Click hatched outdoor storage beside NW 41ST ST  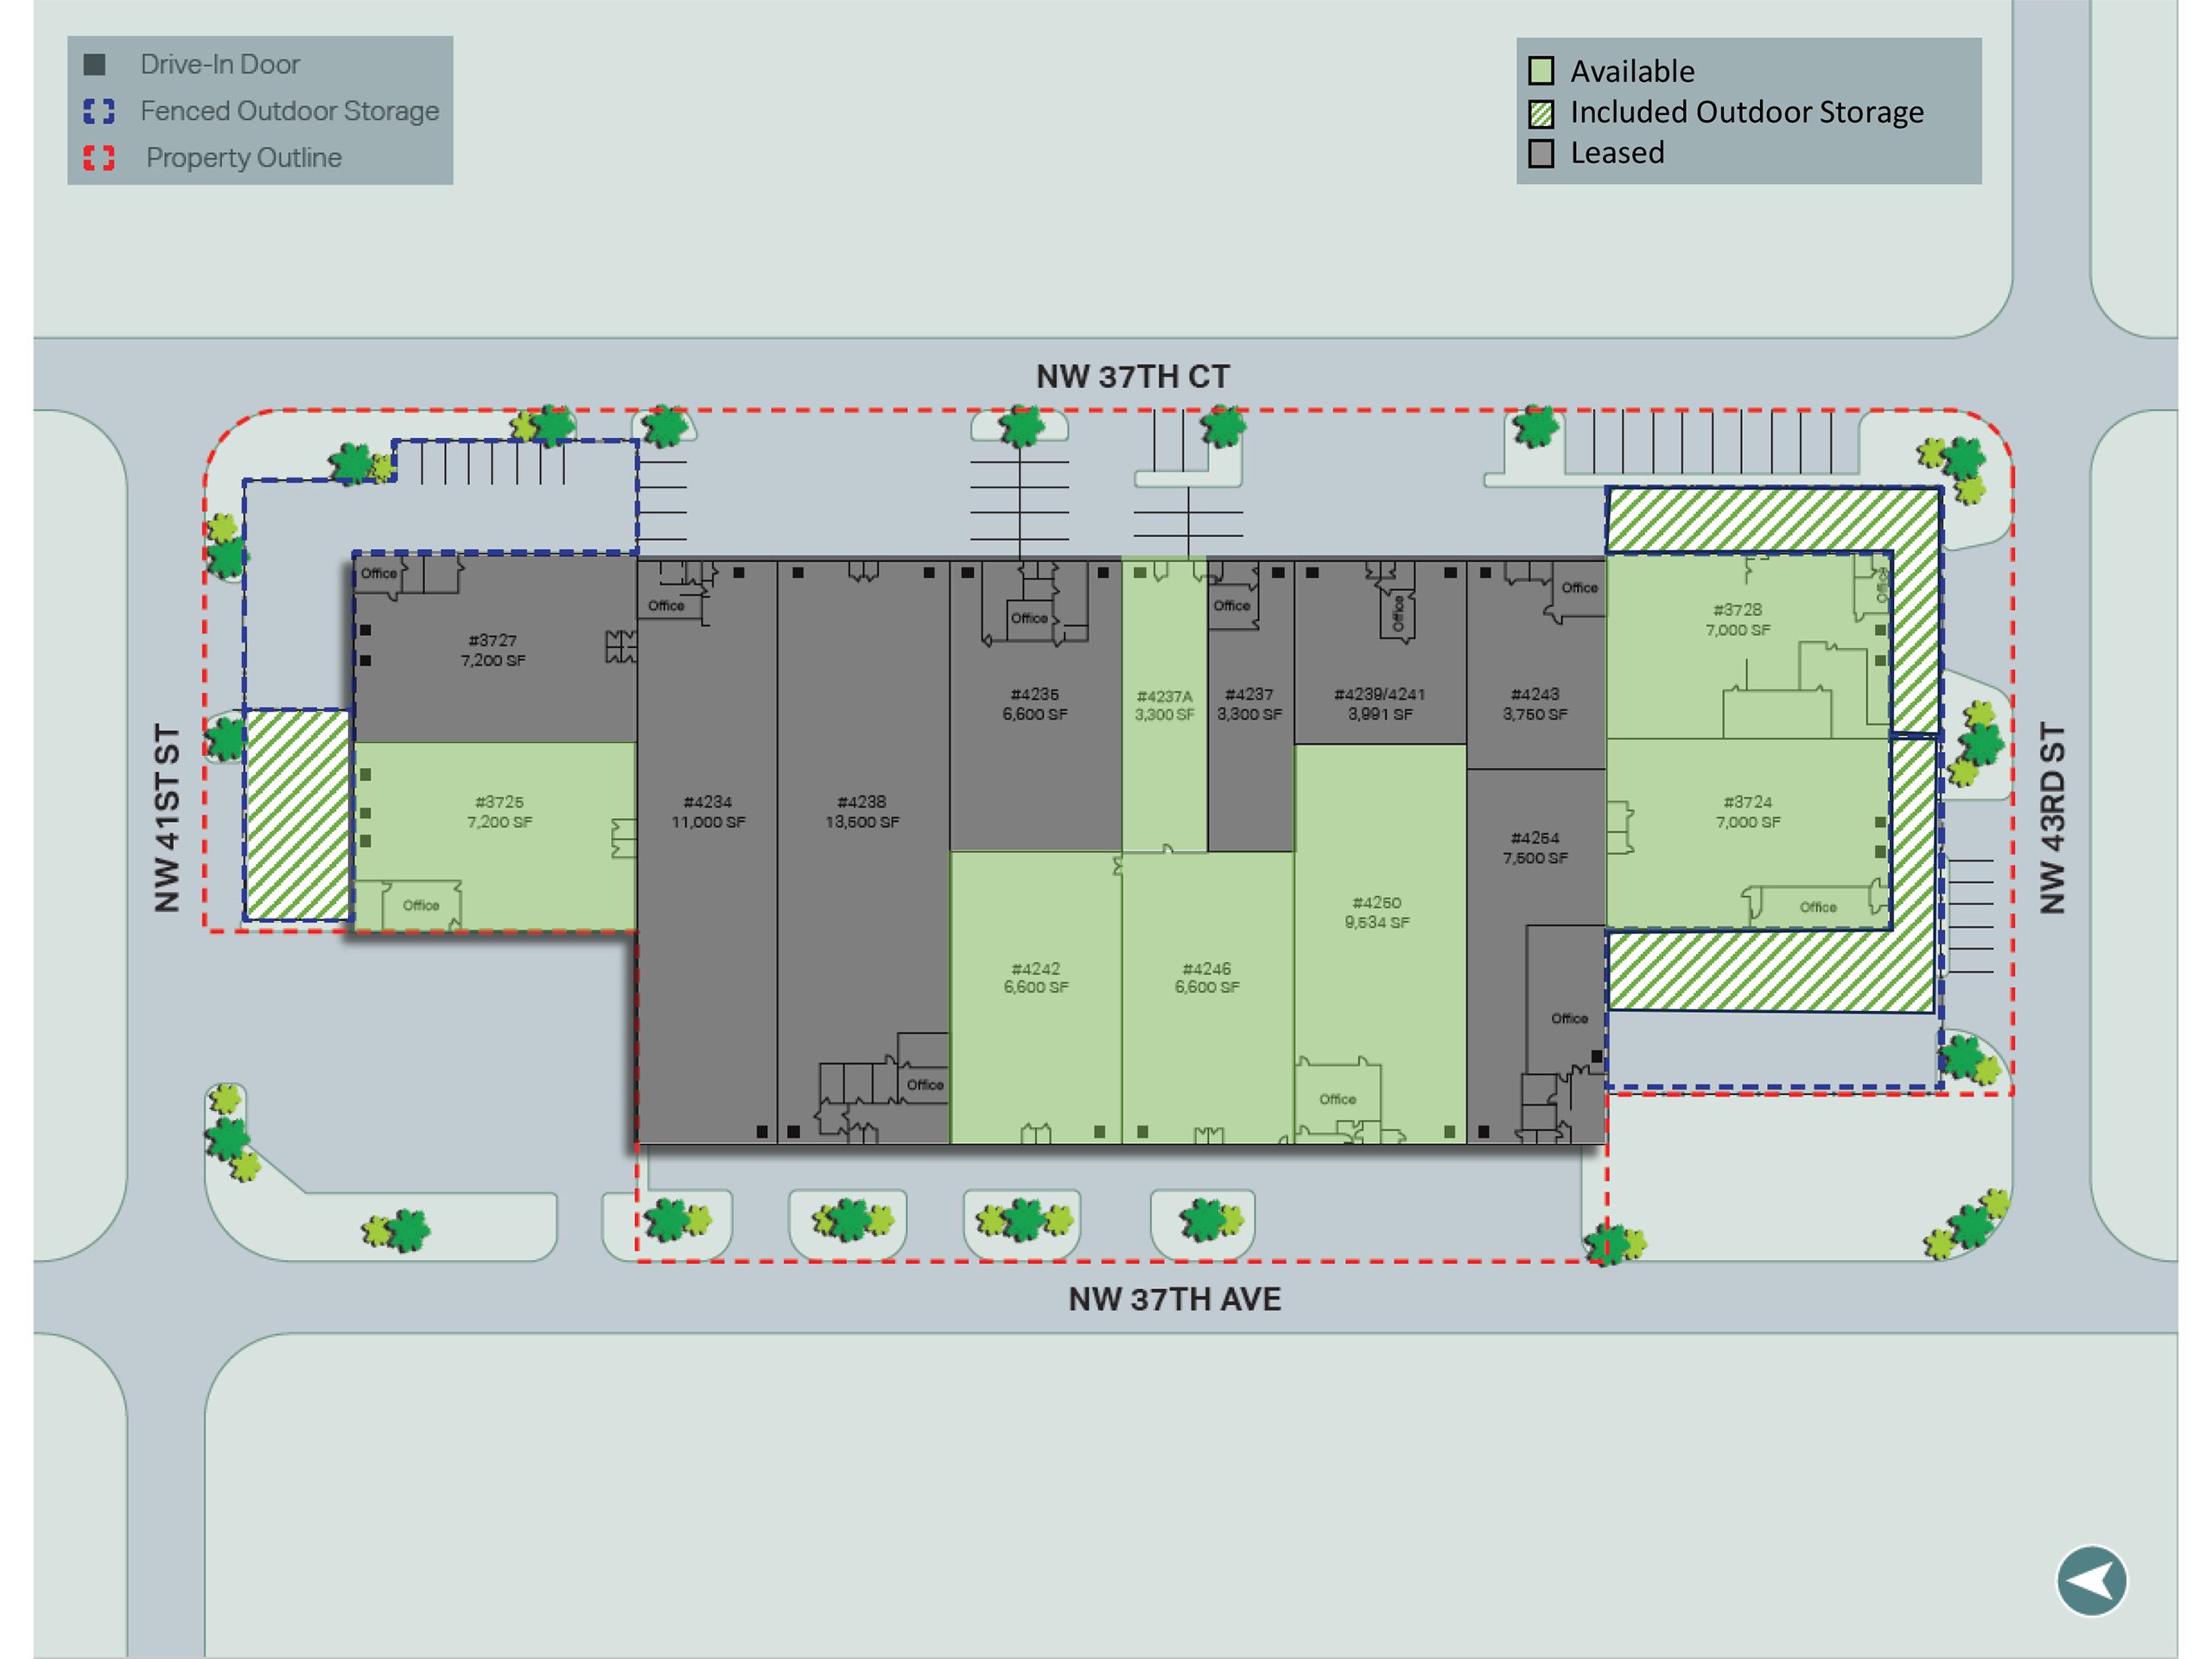point(297,815)
